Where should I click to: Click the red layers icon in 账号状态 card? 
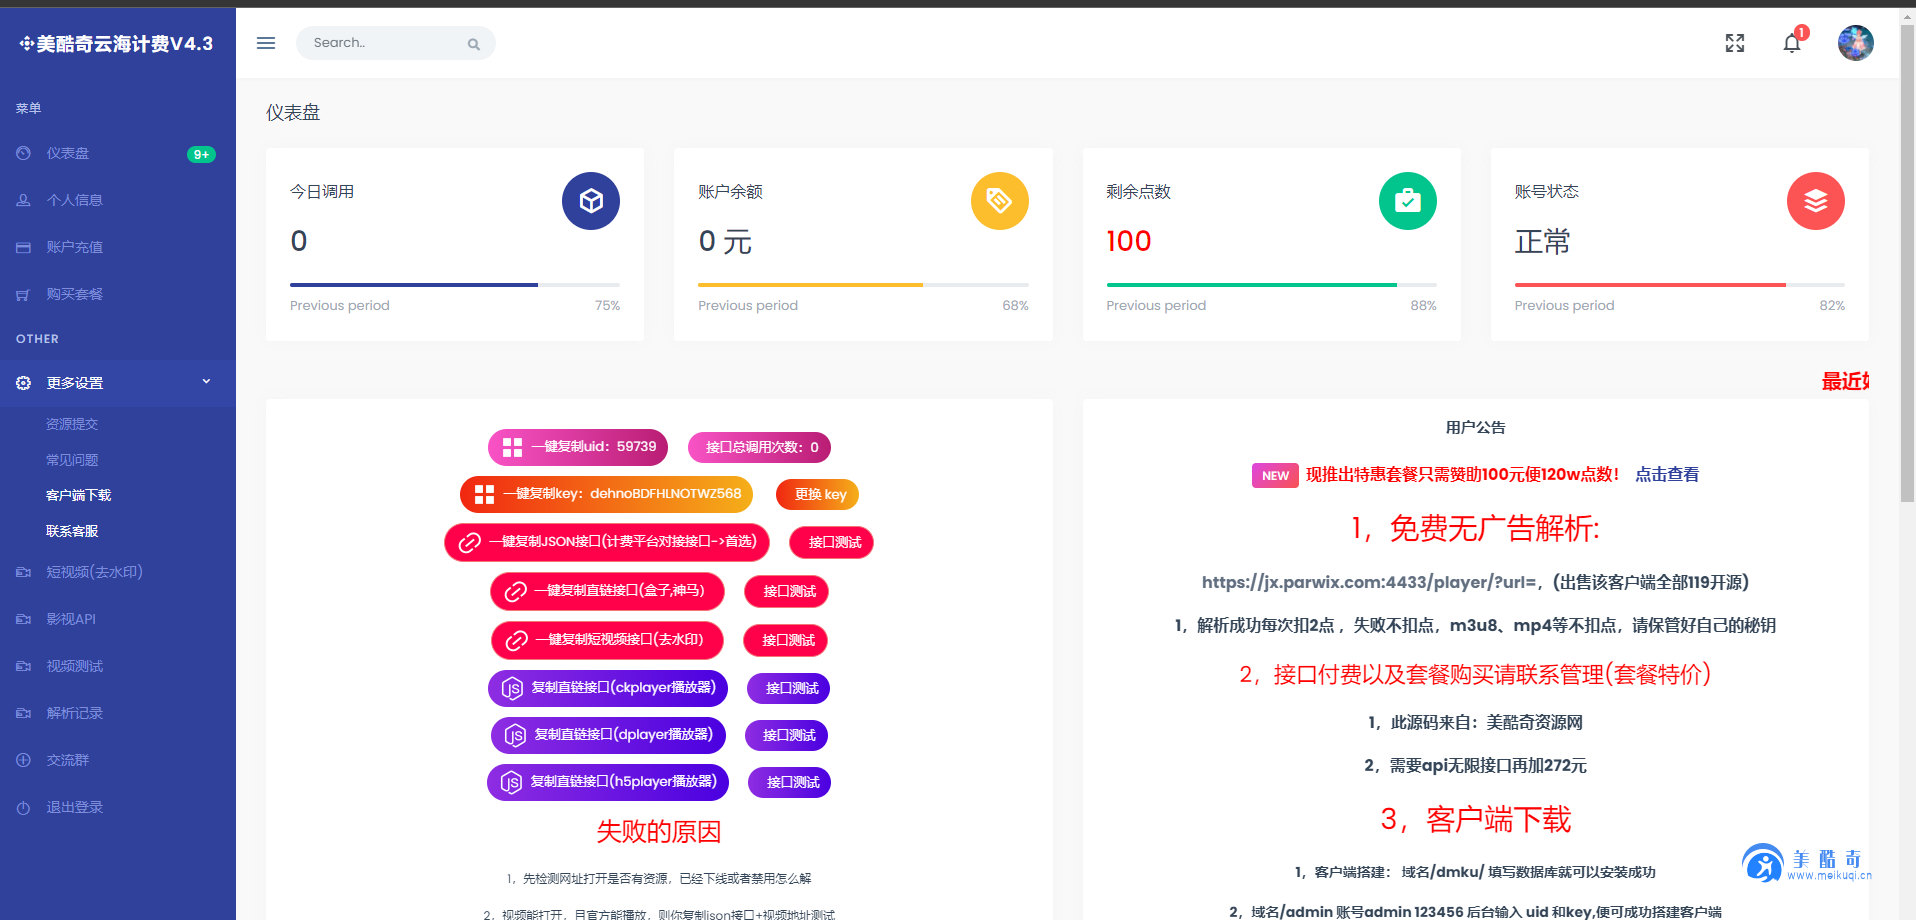click(1816, 201)
